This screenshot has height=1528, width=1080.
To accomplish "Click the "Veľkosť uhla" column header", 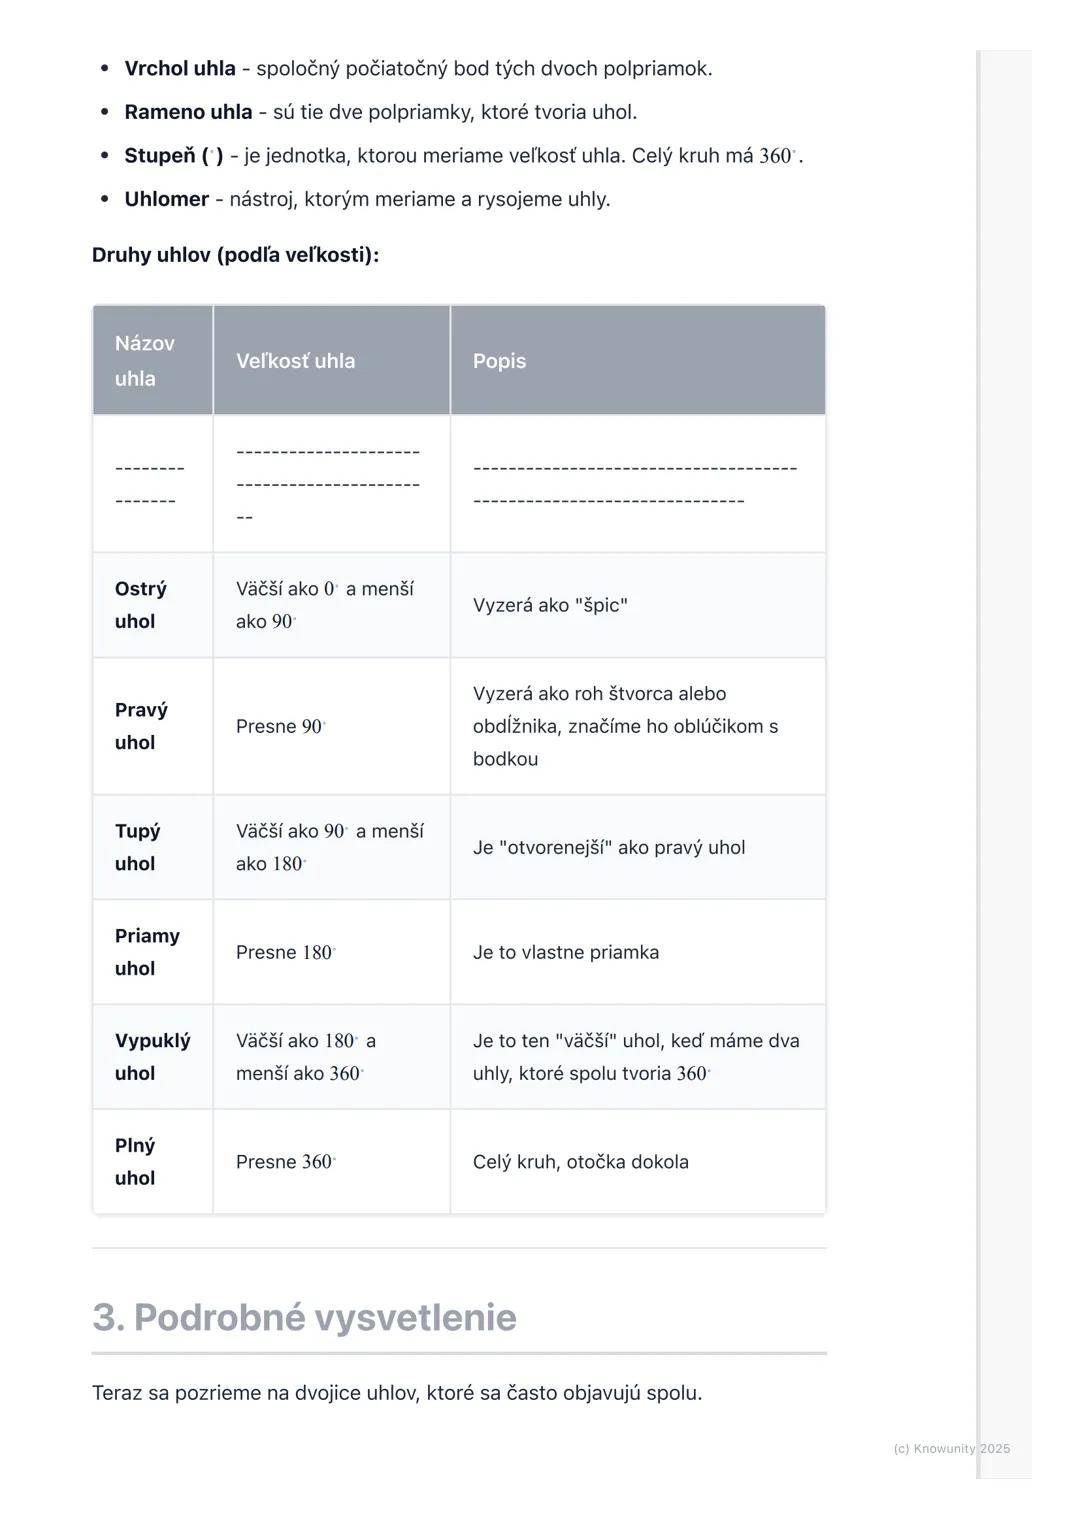I will pyautogui.click(x=295, y=361).
